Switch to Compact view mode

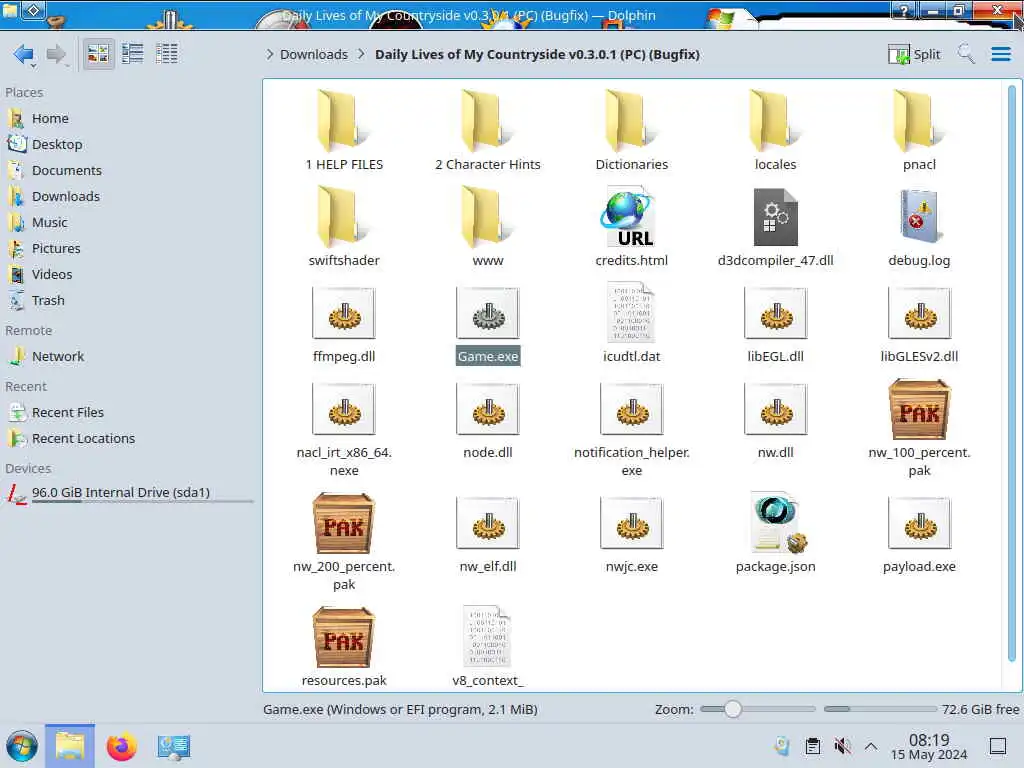click(133, 54)
